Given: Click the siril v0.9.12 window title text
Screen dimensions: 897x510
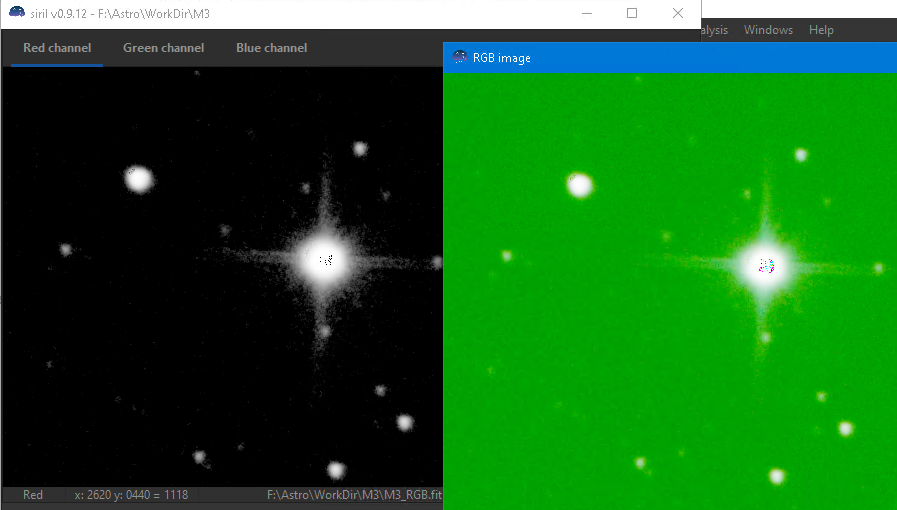Looking at the screenshot, I should (120, 13).
